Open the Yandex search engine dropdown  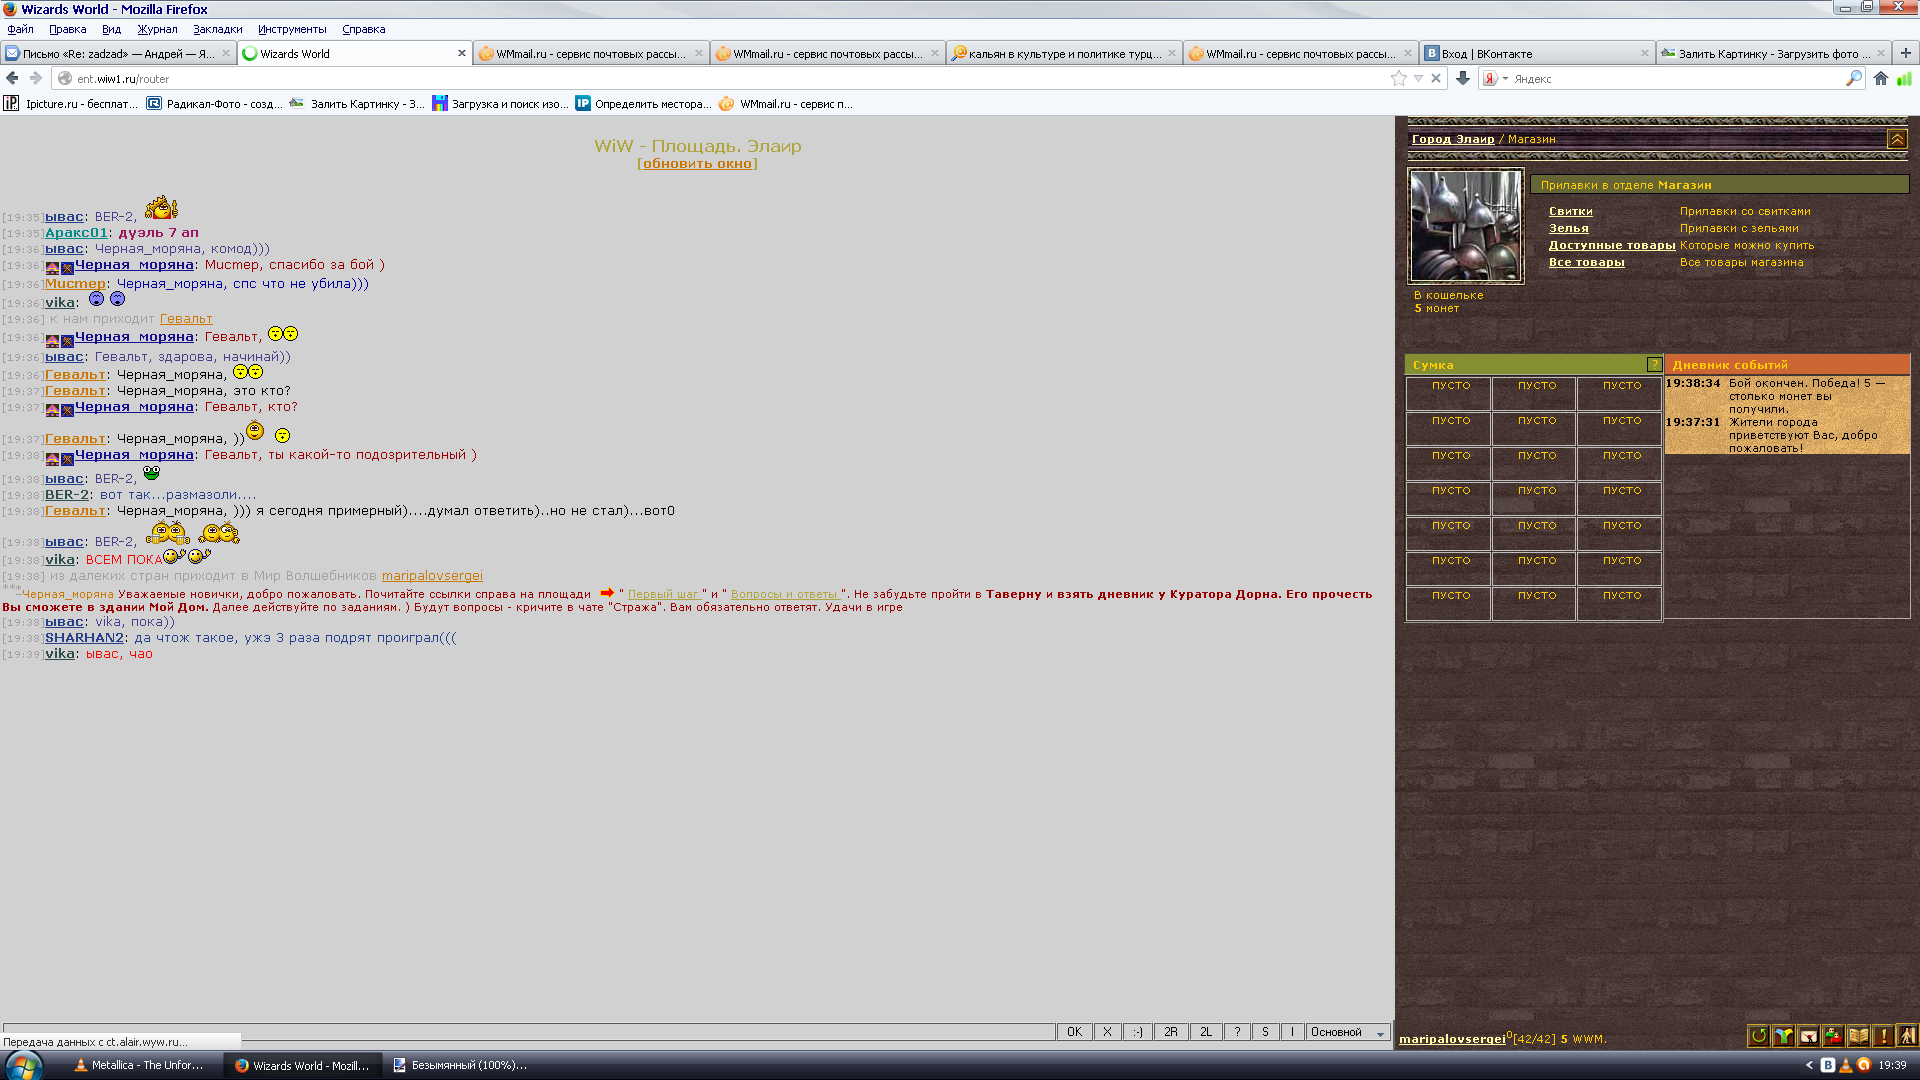(x=1505, y=79)
